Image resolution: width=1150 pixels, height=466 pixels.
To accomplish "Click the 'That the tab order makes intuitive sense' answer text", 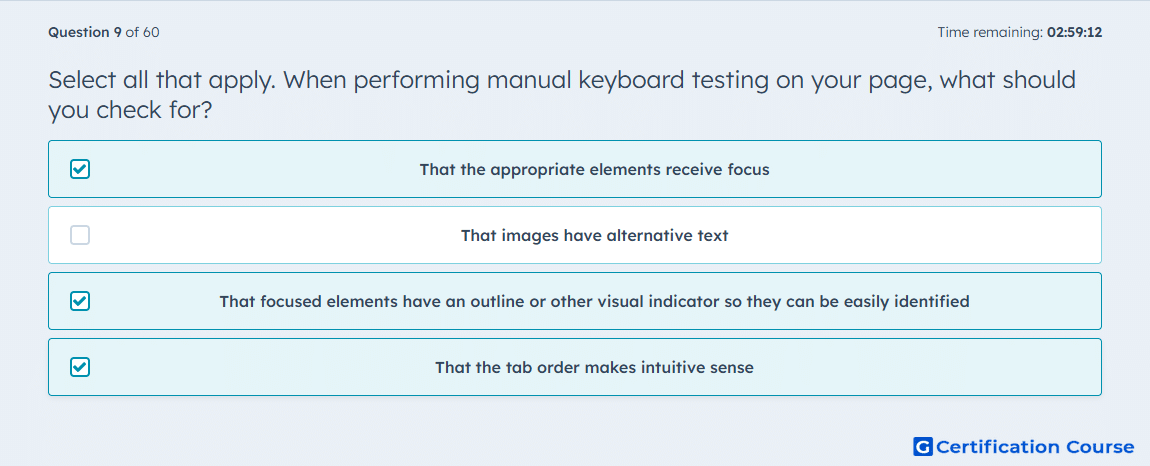I will 594,367.
